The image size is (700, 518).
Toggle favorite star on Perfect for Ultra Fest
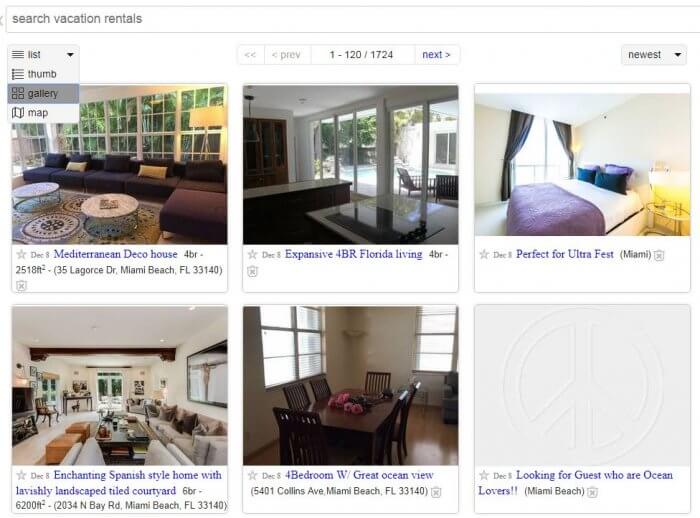pyautogui.click(x=484, y=255)
